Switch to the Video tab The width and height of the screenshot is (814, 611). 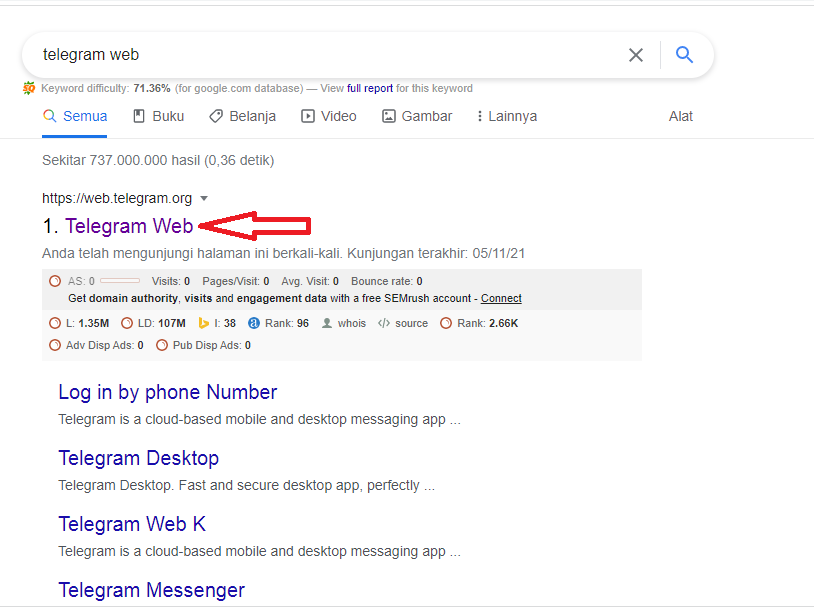[x=329, y=116]
